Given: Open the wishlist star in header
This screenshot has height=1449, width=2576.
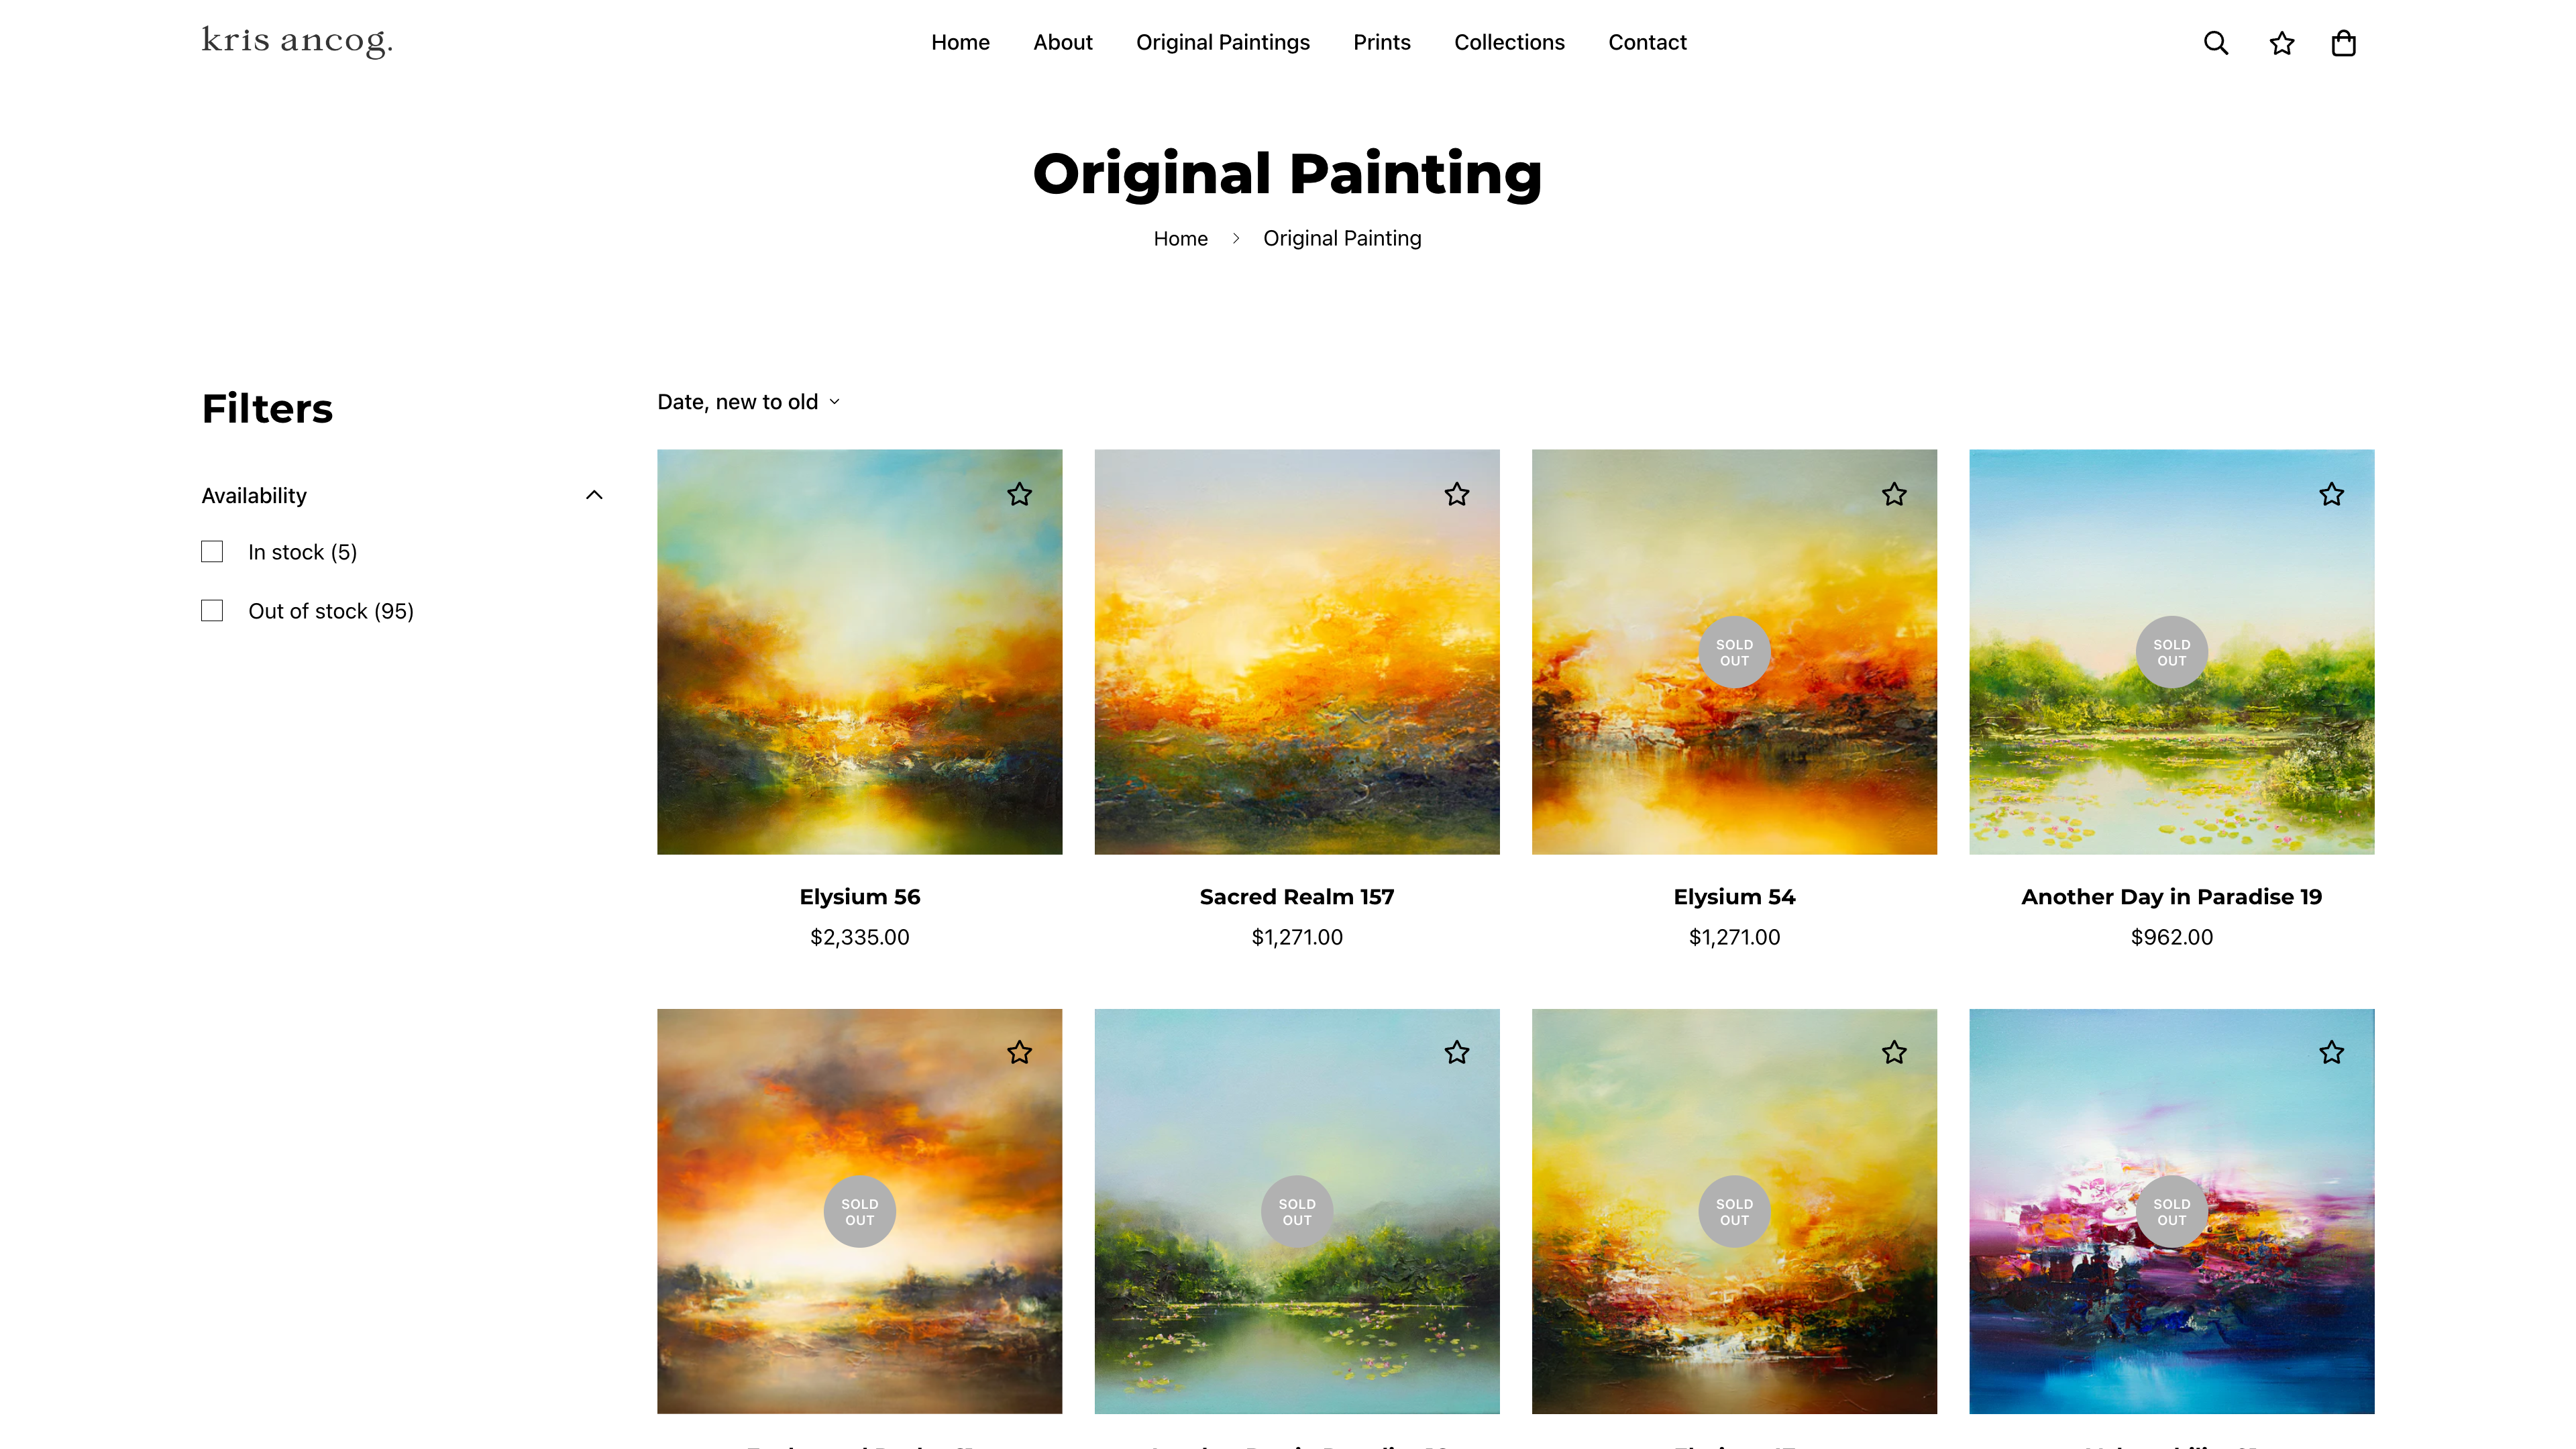Looking at the screenshot, I should 2281,43.
